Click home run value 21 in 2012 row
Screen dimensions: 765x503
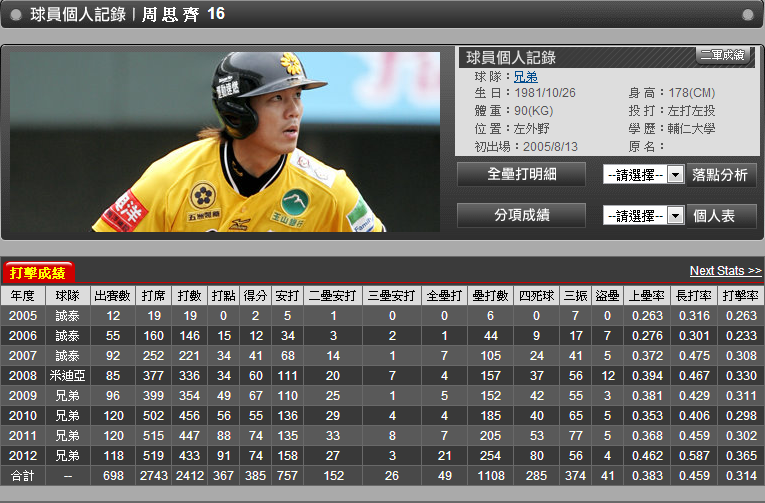coord(444,456)
